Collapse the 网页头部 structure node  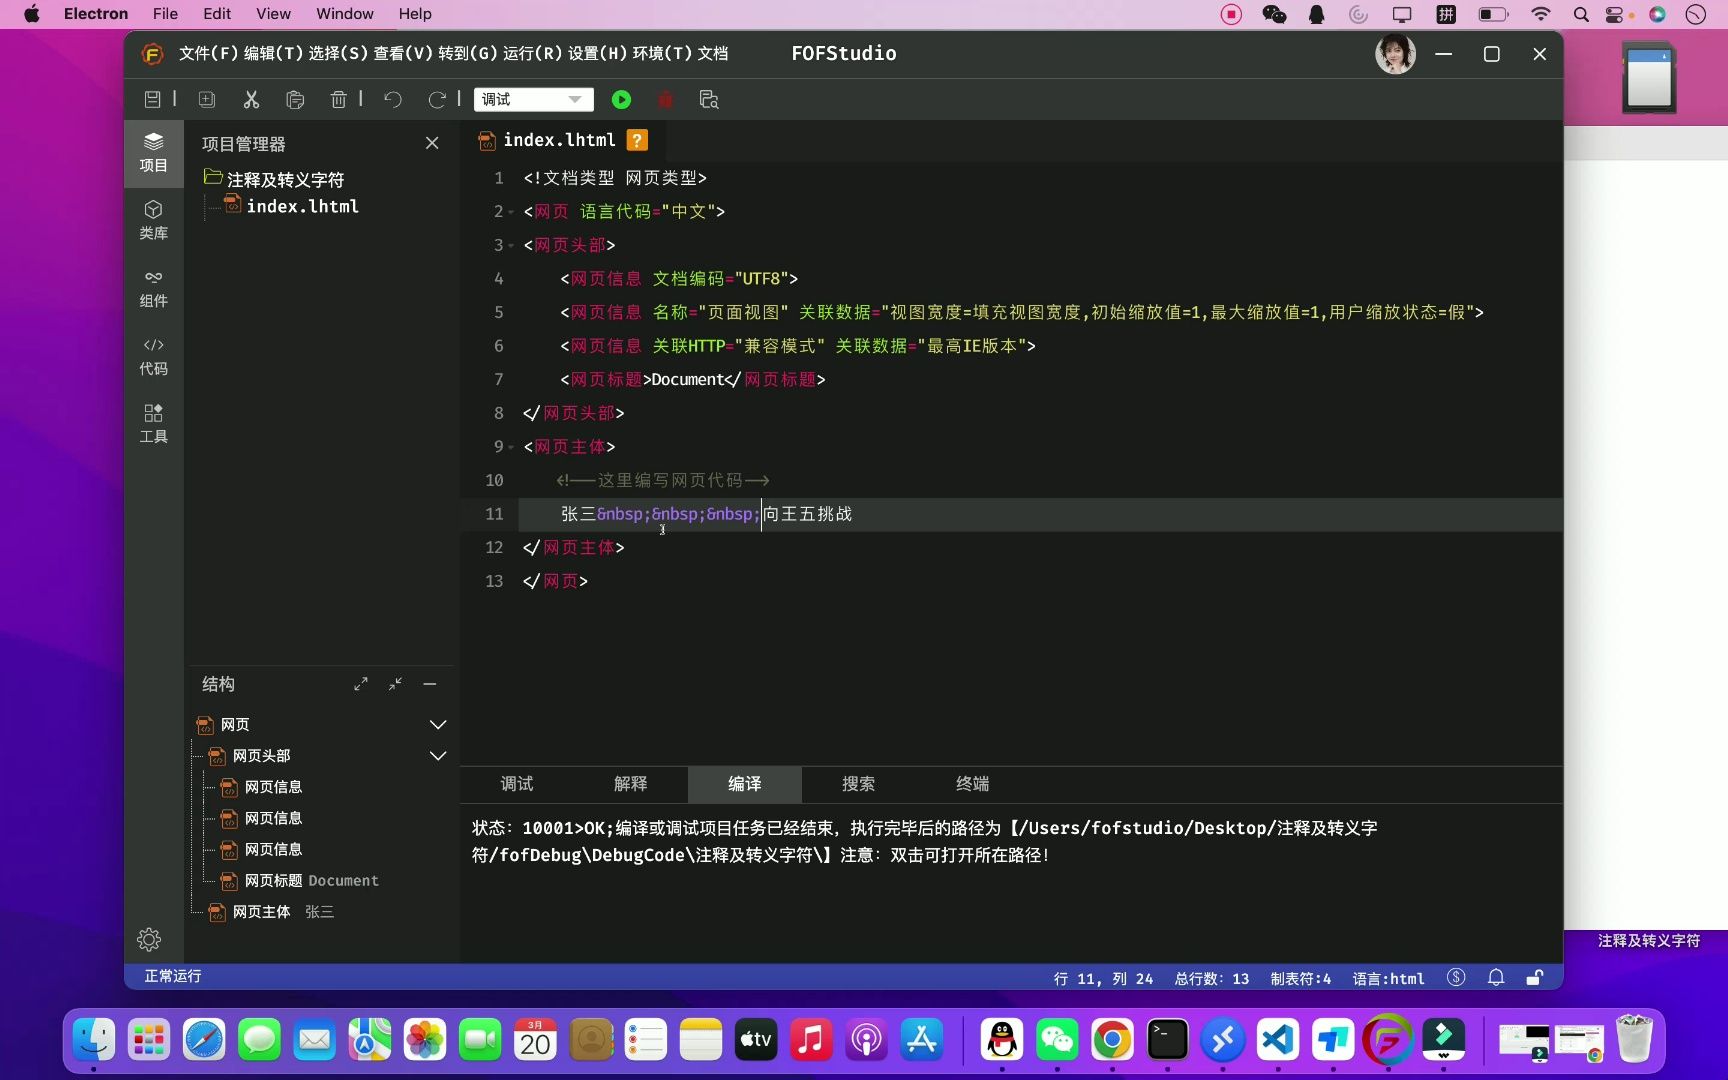coord(438,755)
